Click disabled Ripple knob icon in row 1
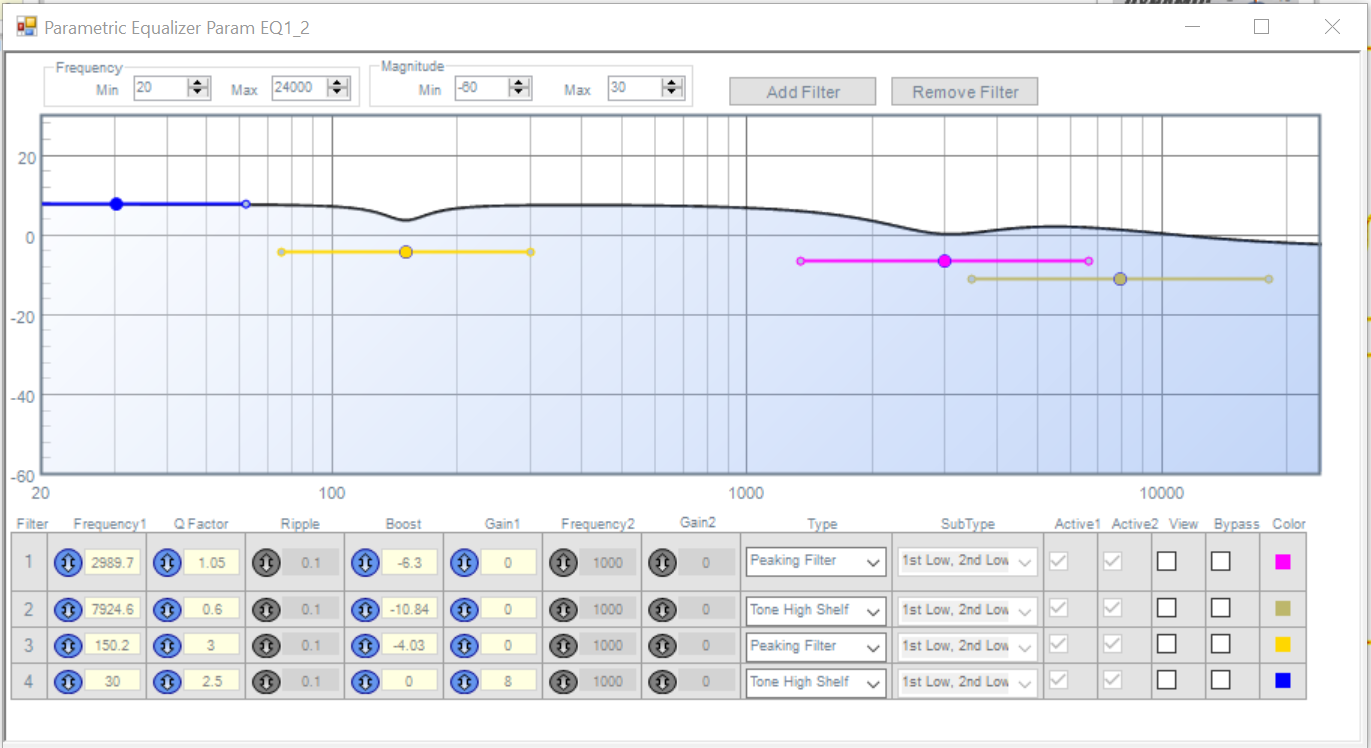Viewport: 1371px width, 748px height. pos(266,563)
